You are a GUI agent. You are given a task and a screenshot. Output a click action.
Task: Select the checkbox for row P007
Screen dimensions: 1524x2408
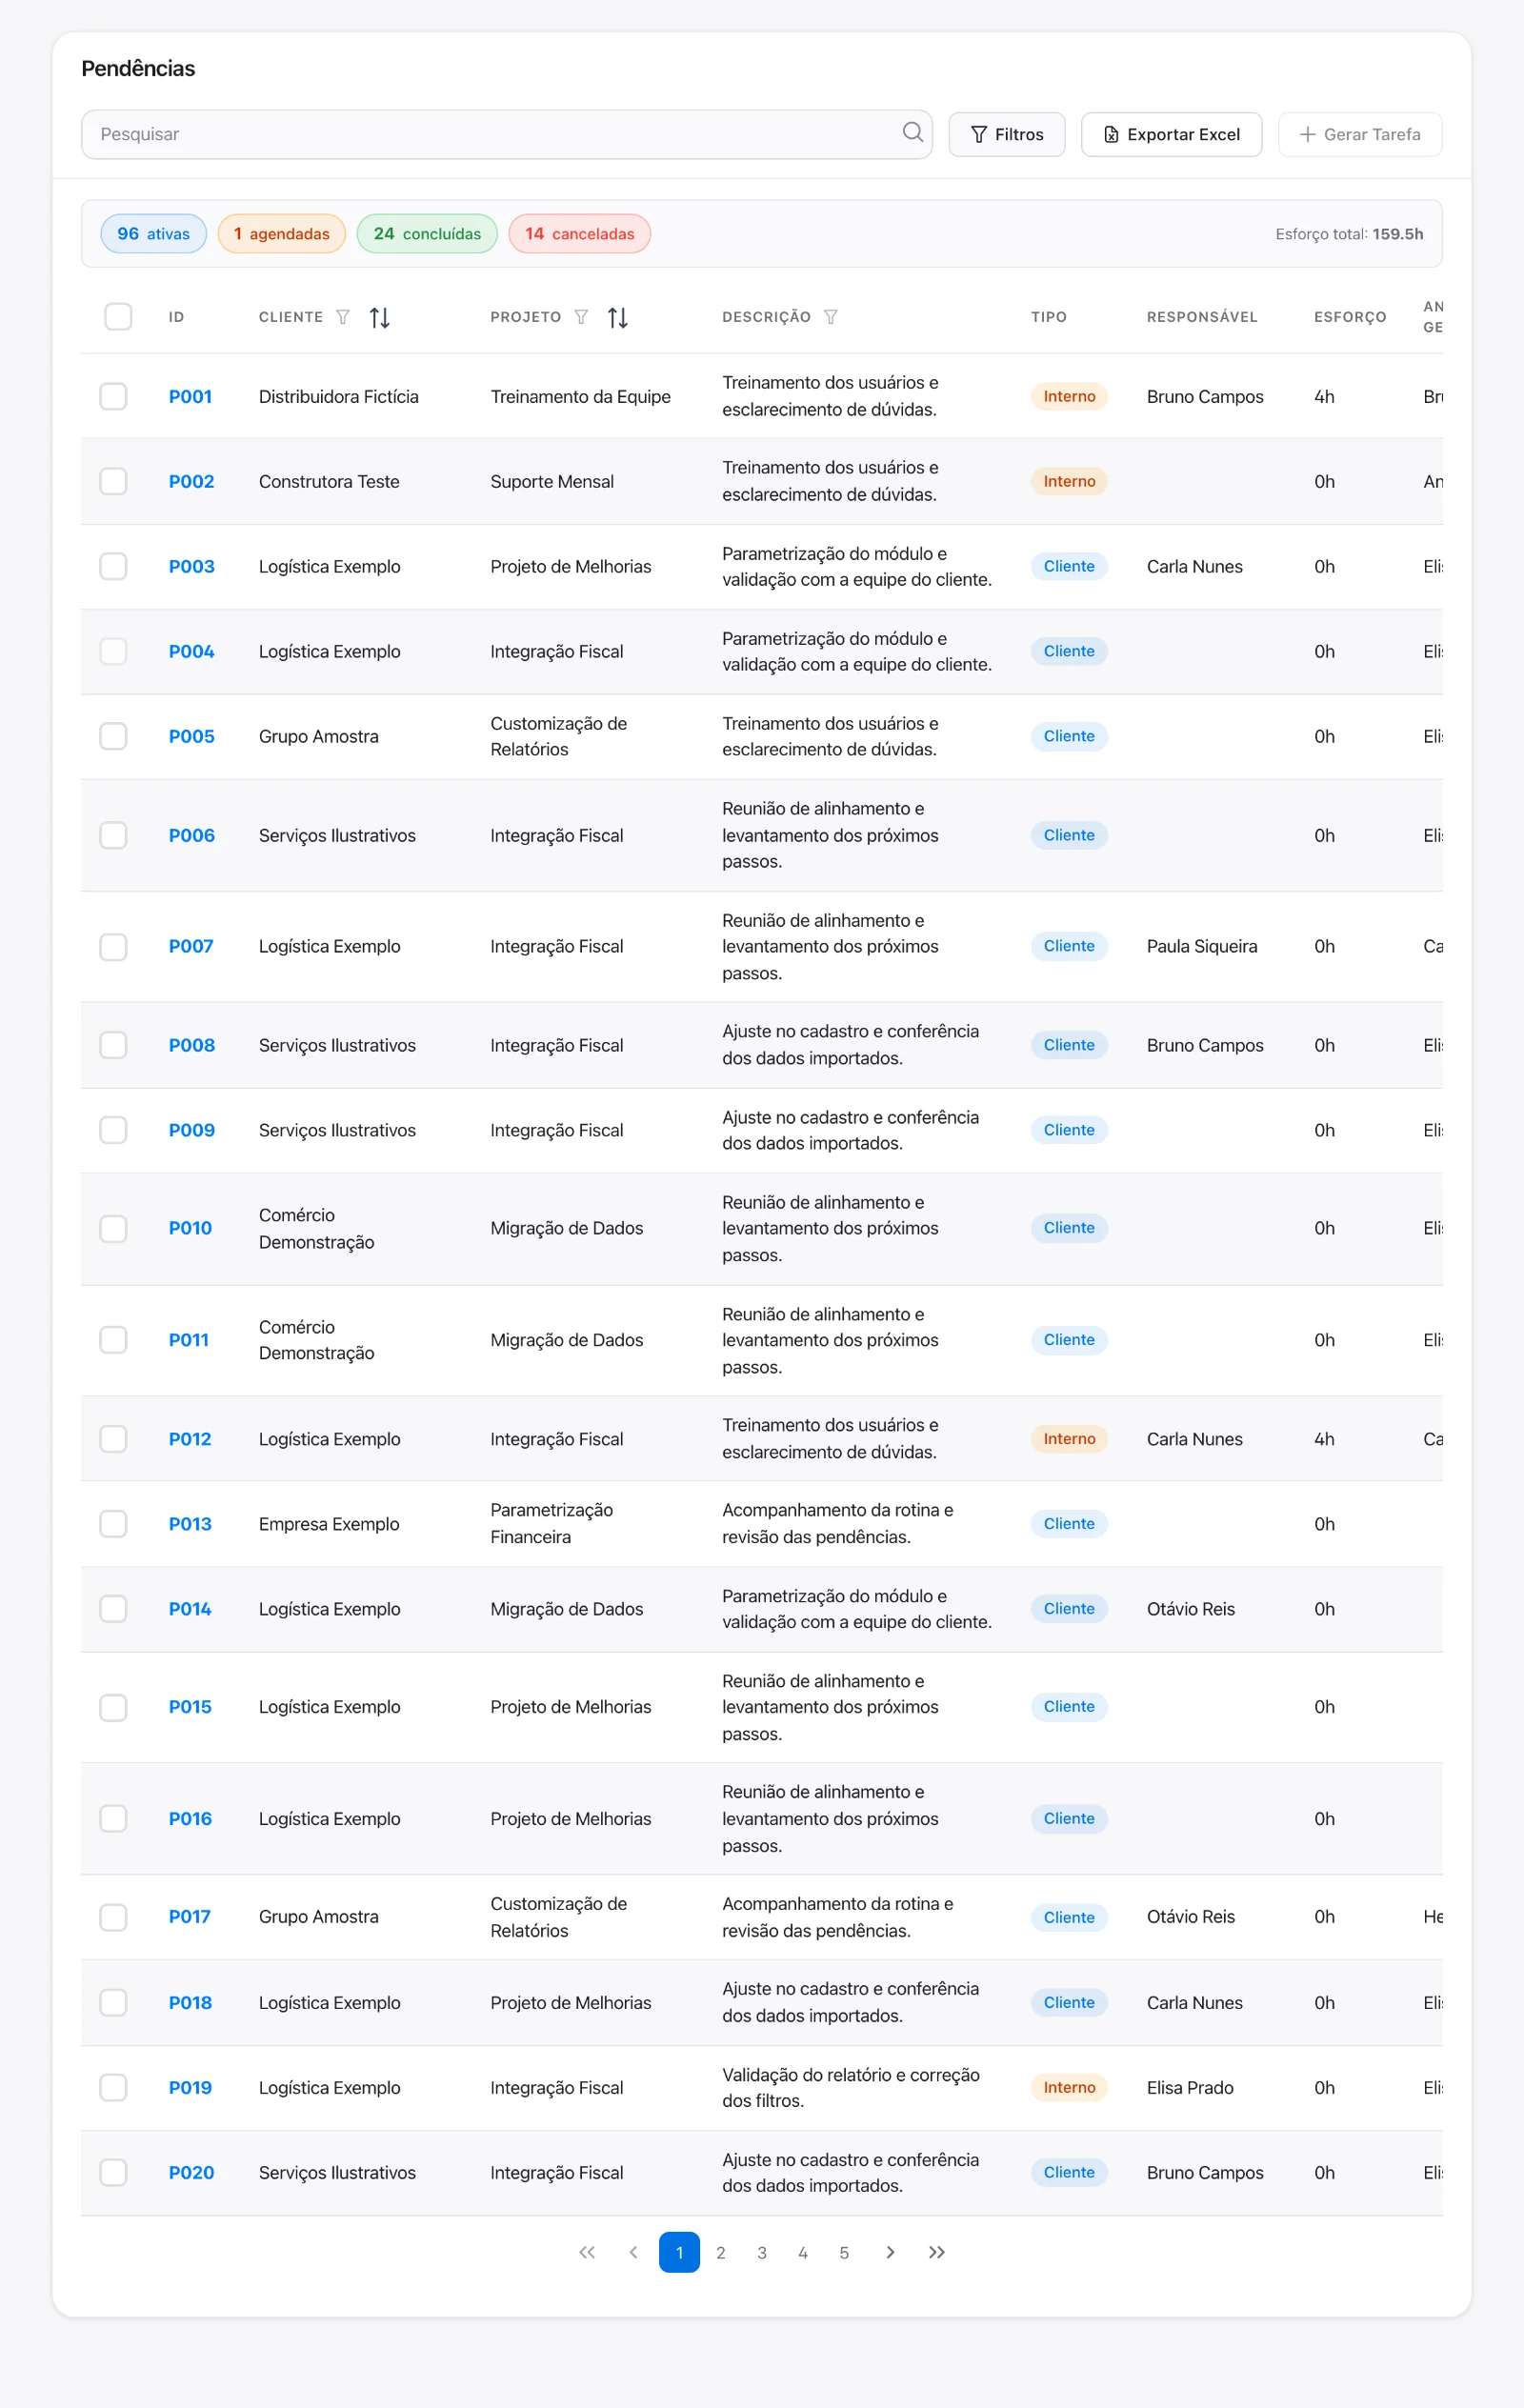[113, 946]
